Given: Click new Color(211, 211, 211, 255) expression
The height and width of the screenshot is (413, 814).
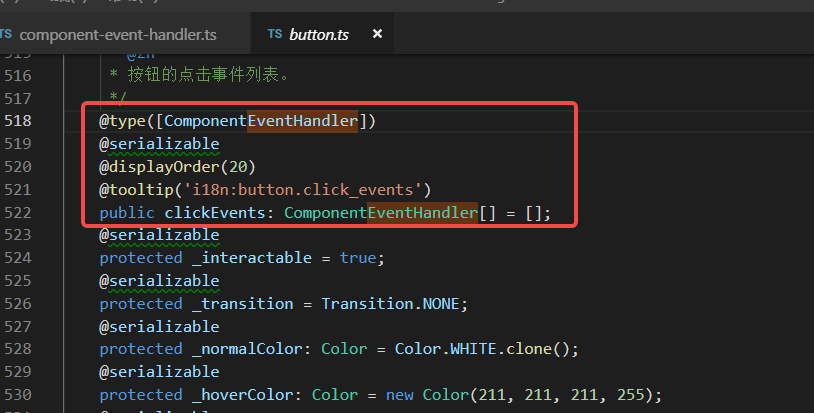Looking at the screenshot, I should tap(519, 395).
